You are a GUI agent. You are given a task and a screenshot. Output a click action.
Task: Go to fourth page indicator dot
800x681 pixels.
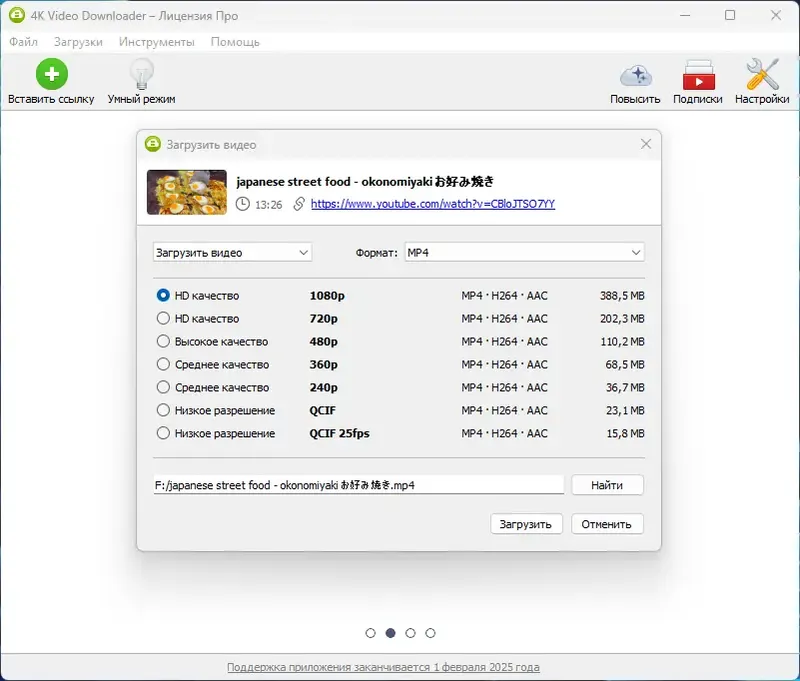tap(430, 633)
